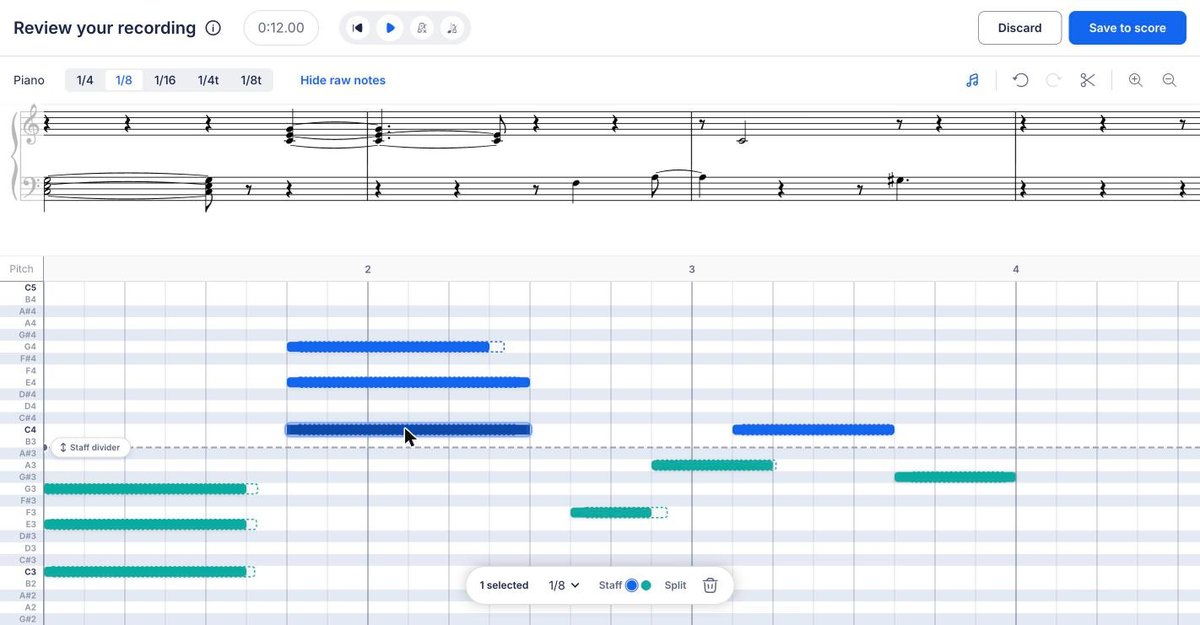
Task: Rewind to the start of the recording
Action: (x=357, y=28)
